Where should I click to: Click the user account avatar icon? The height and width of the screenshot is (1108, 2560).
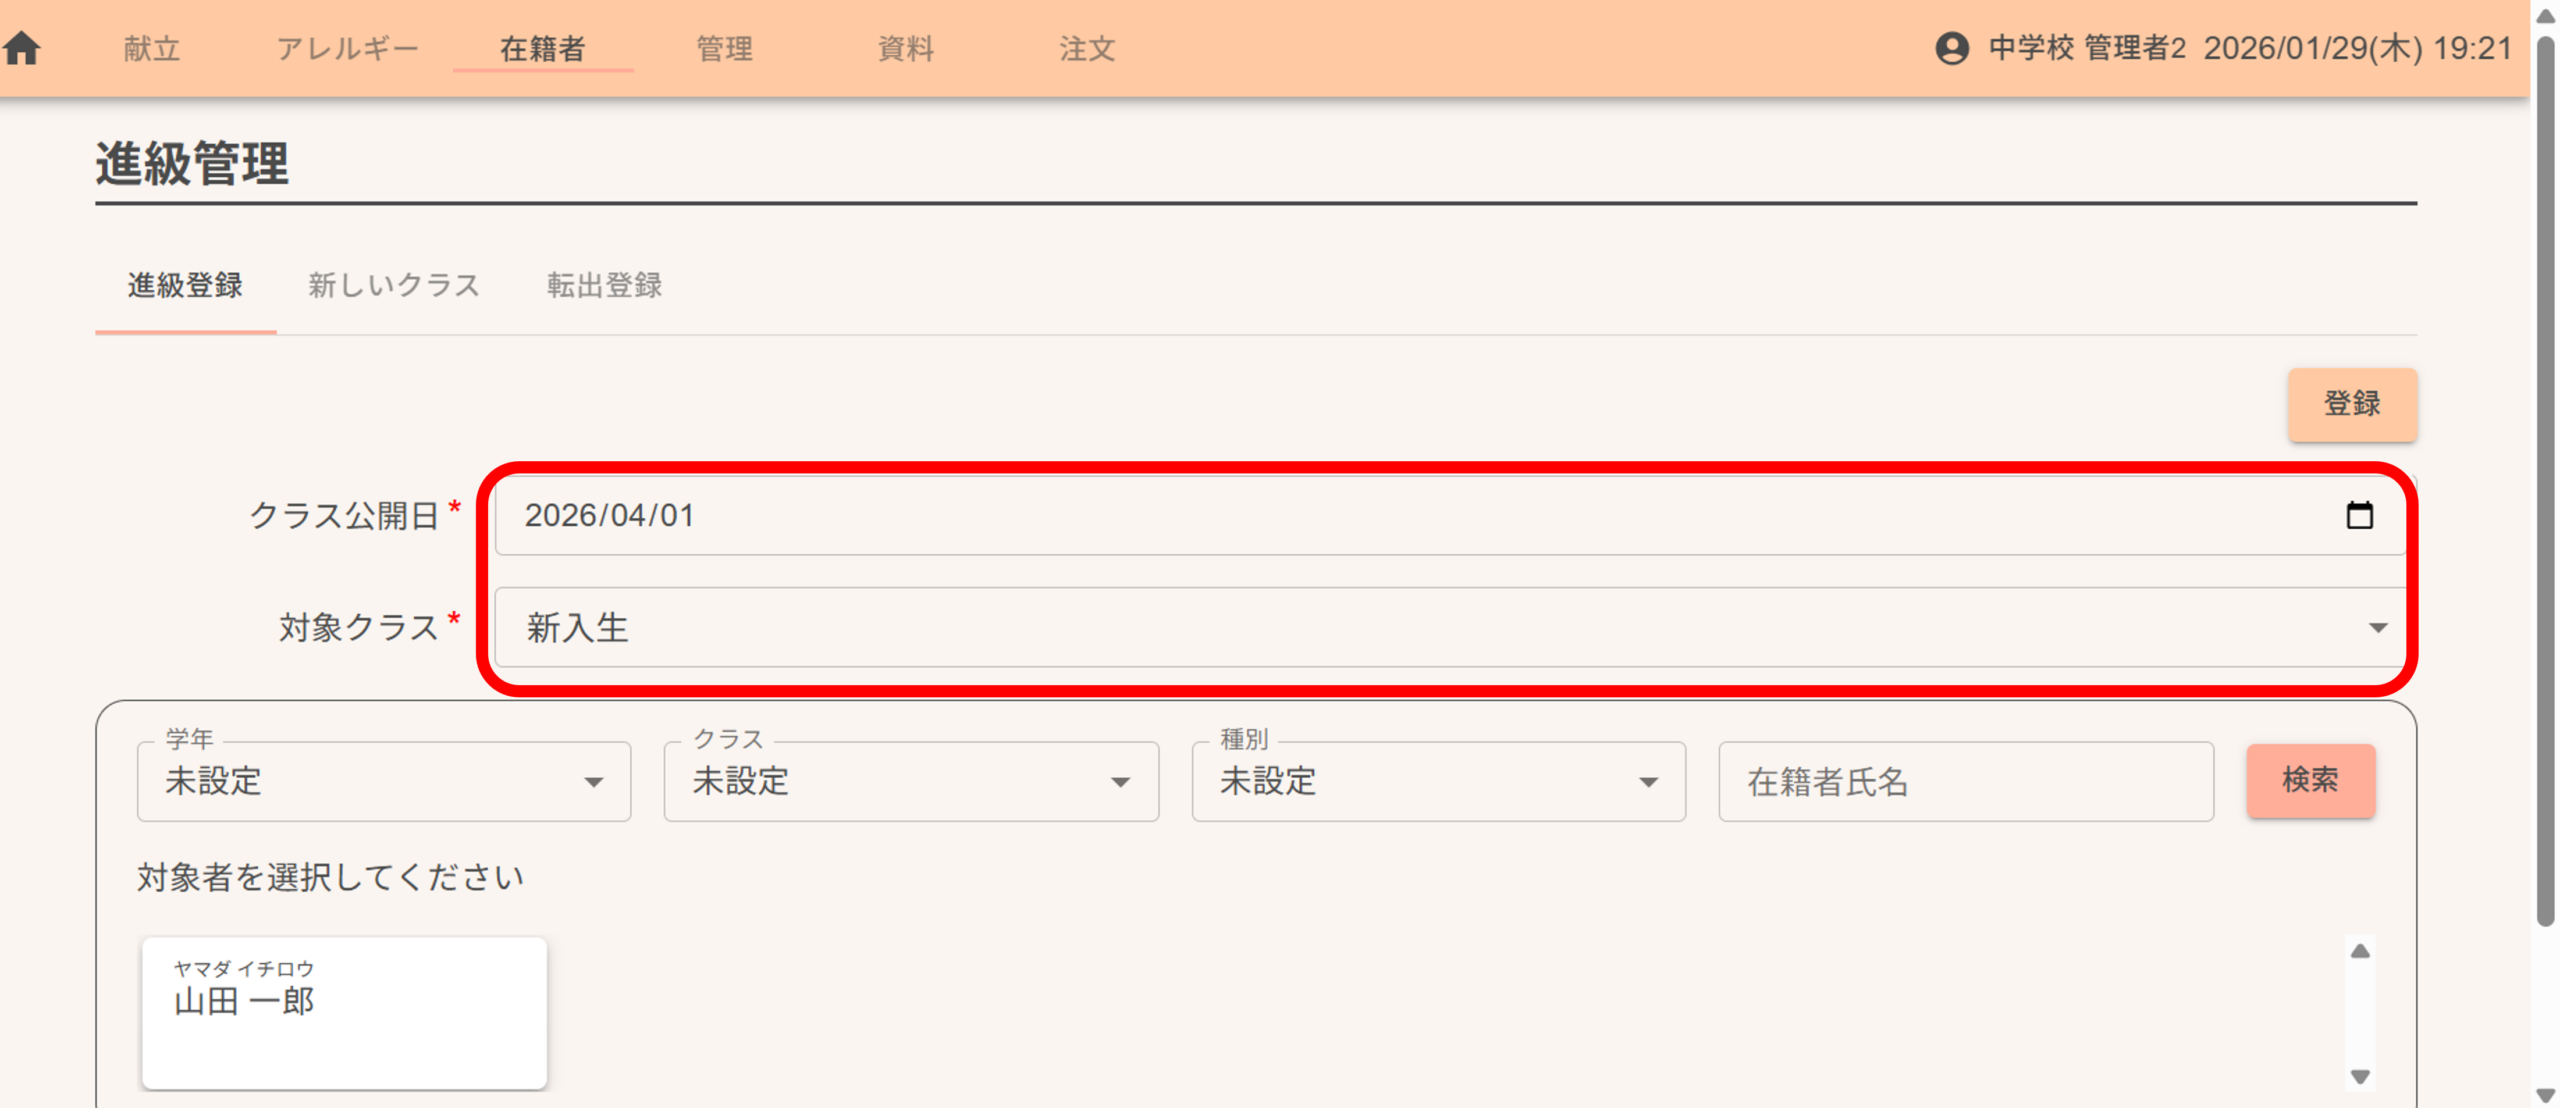(1951, 48)
